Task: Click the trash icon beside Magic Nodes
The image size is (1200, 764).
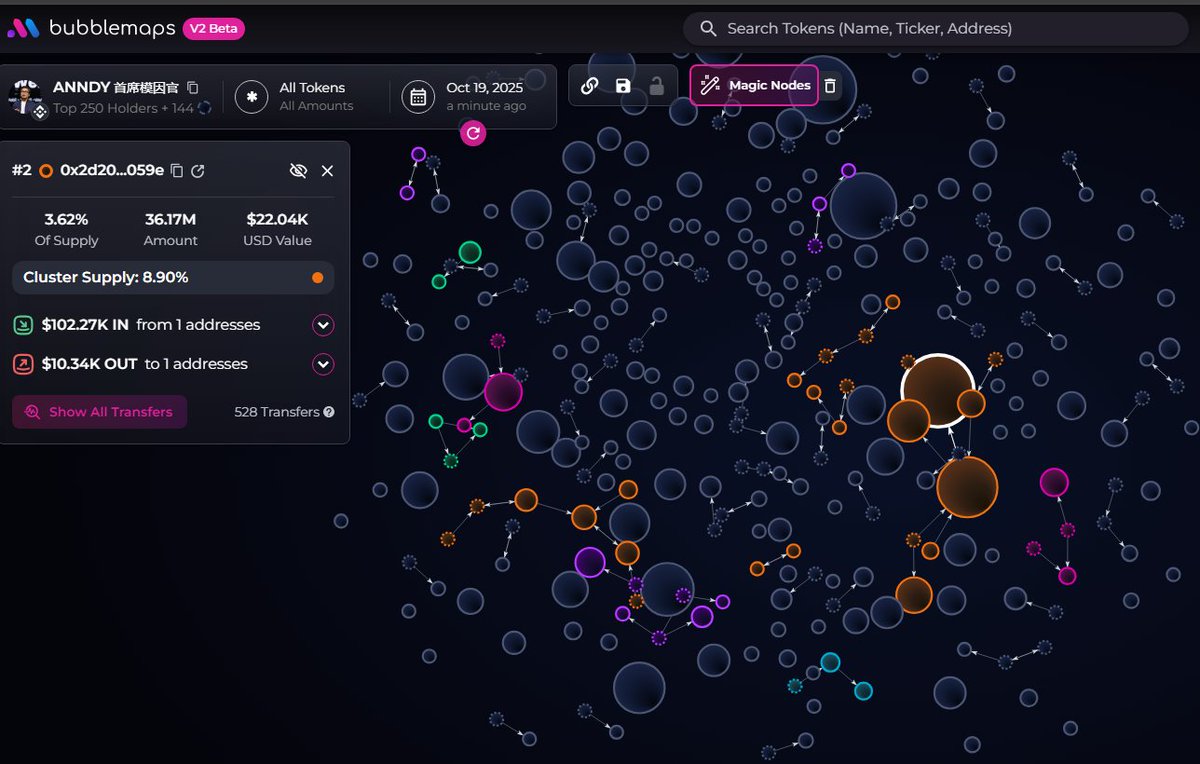Action: coord(830,86)
